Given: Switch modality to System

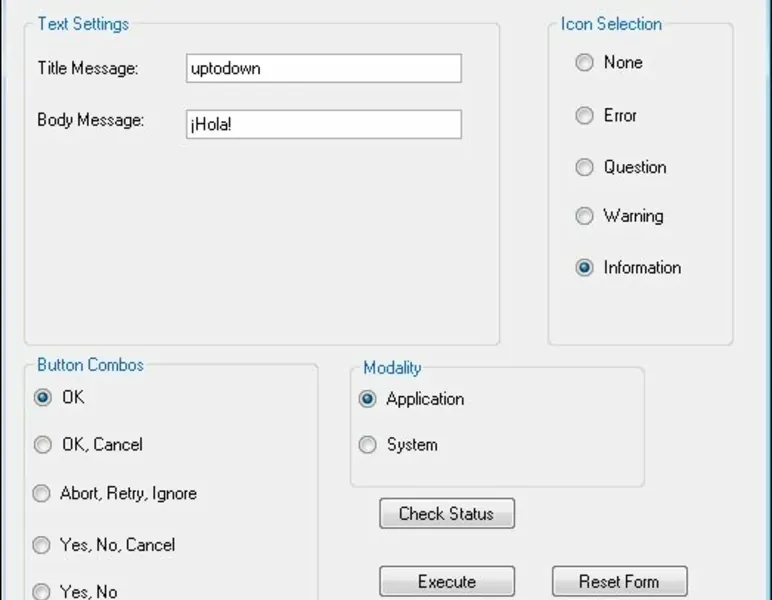Looking at the screenshot, I should (368, 445).
